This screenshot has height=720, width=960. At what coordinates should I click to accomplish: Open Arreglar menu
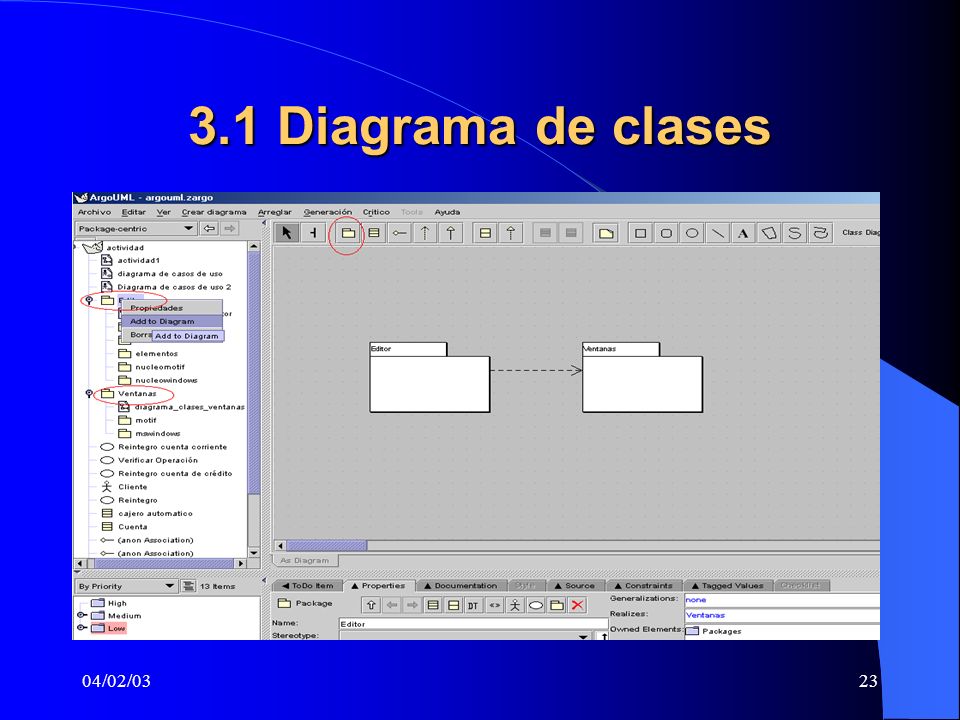pyautogui.click(x=274, y=212)
